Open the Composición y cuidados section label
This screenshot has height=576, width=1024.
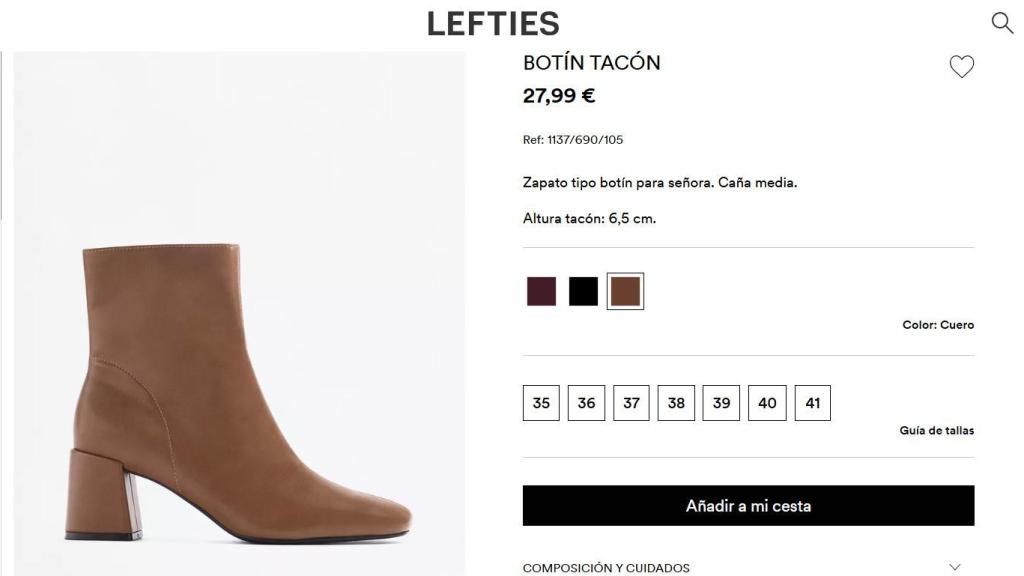606,568
